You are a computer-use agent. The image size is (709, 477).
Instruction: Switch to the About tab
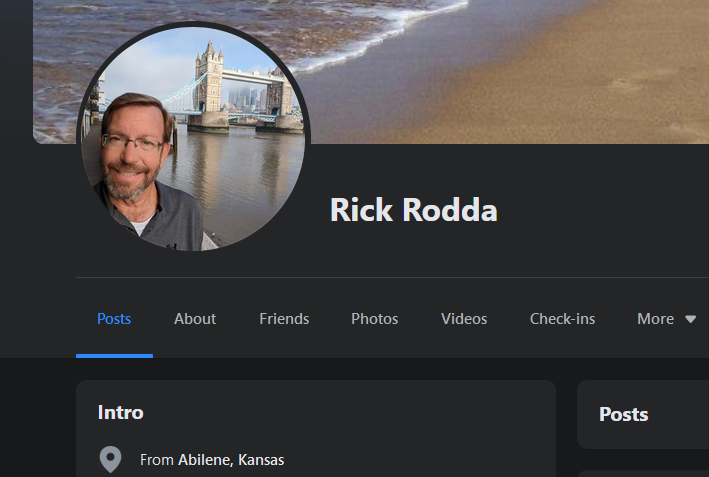click(x=195, y=319)
